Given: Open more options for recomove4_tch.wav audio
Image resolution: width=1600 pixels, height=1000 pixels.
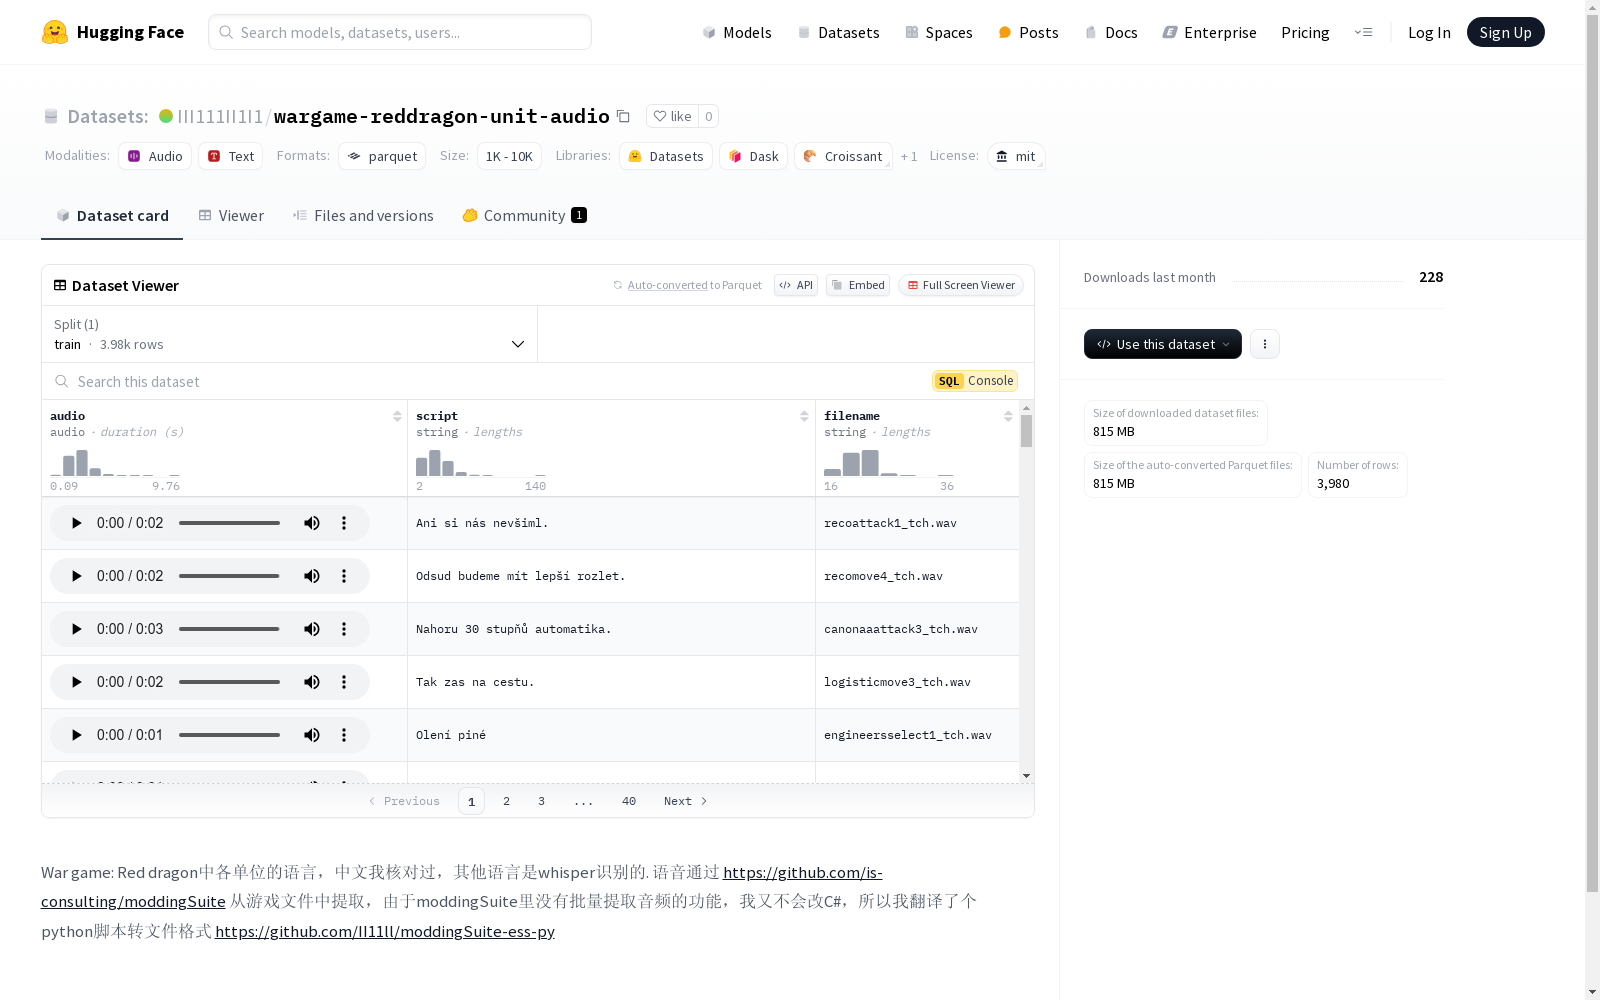Looking at the screenshot, I should (344, 576).
